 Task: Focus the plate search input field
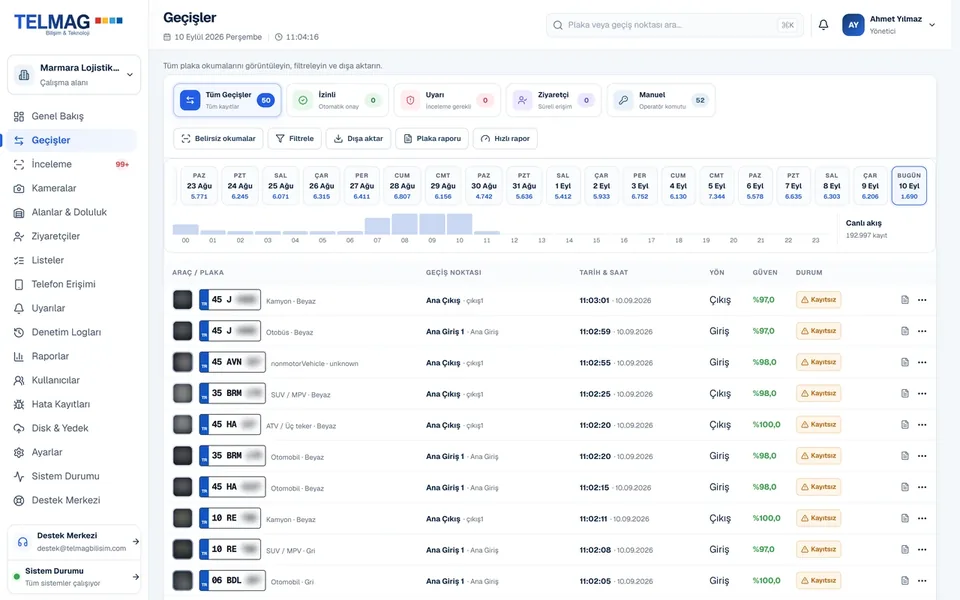pos(675,25)
